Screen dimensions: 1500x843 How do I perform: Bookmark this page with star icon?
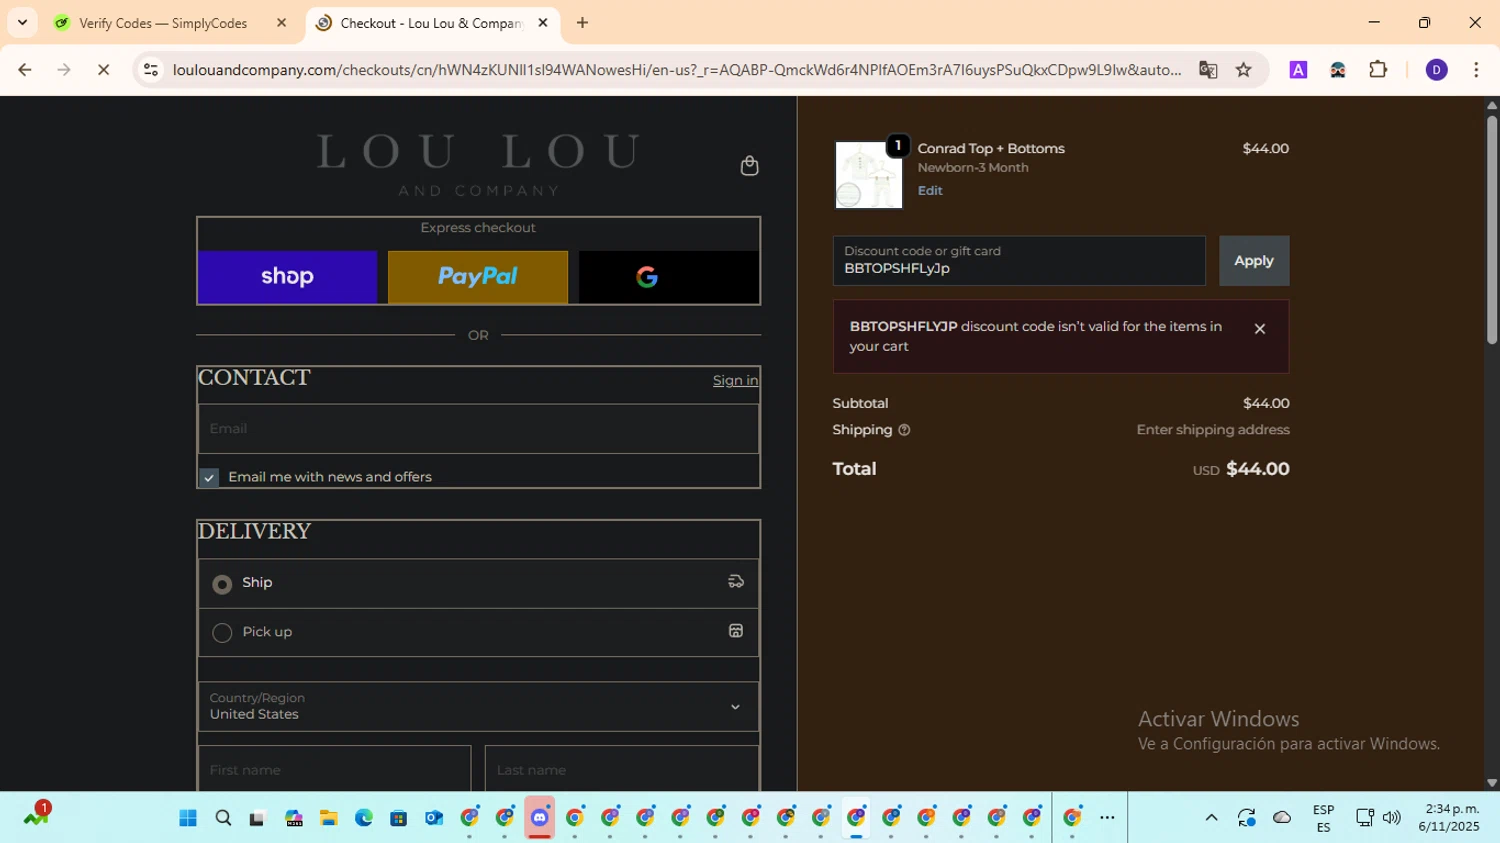[1243, 70]
